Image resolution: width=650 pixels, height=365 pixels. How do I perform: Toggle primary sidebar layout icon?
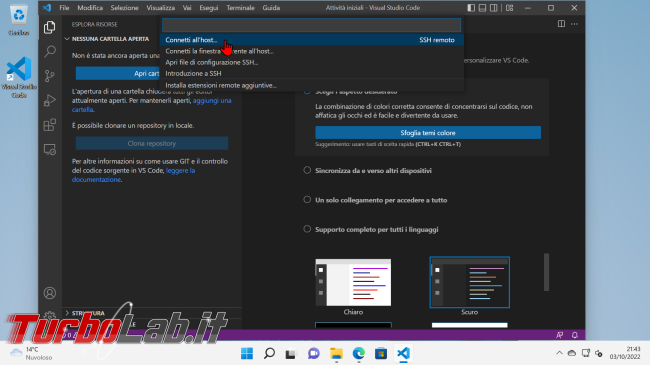pos(471,8)
